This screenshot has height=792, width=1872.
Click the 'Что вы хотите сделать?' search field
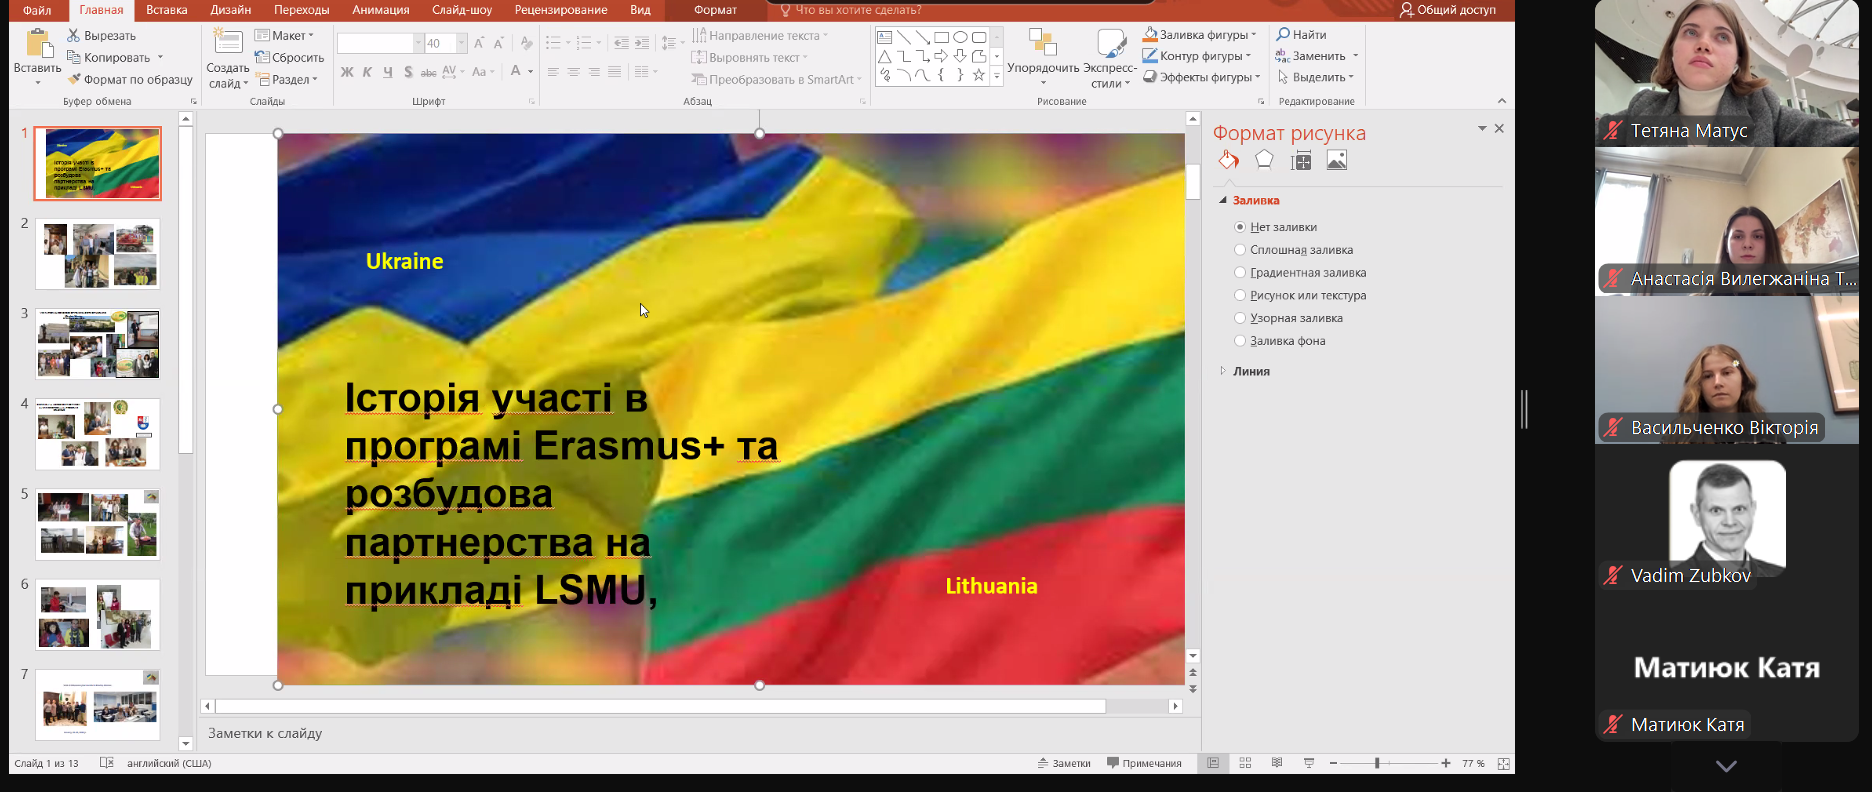858,10
